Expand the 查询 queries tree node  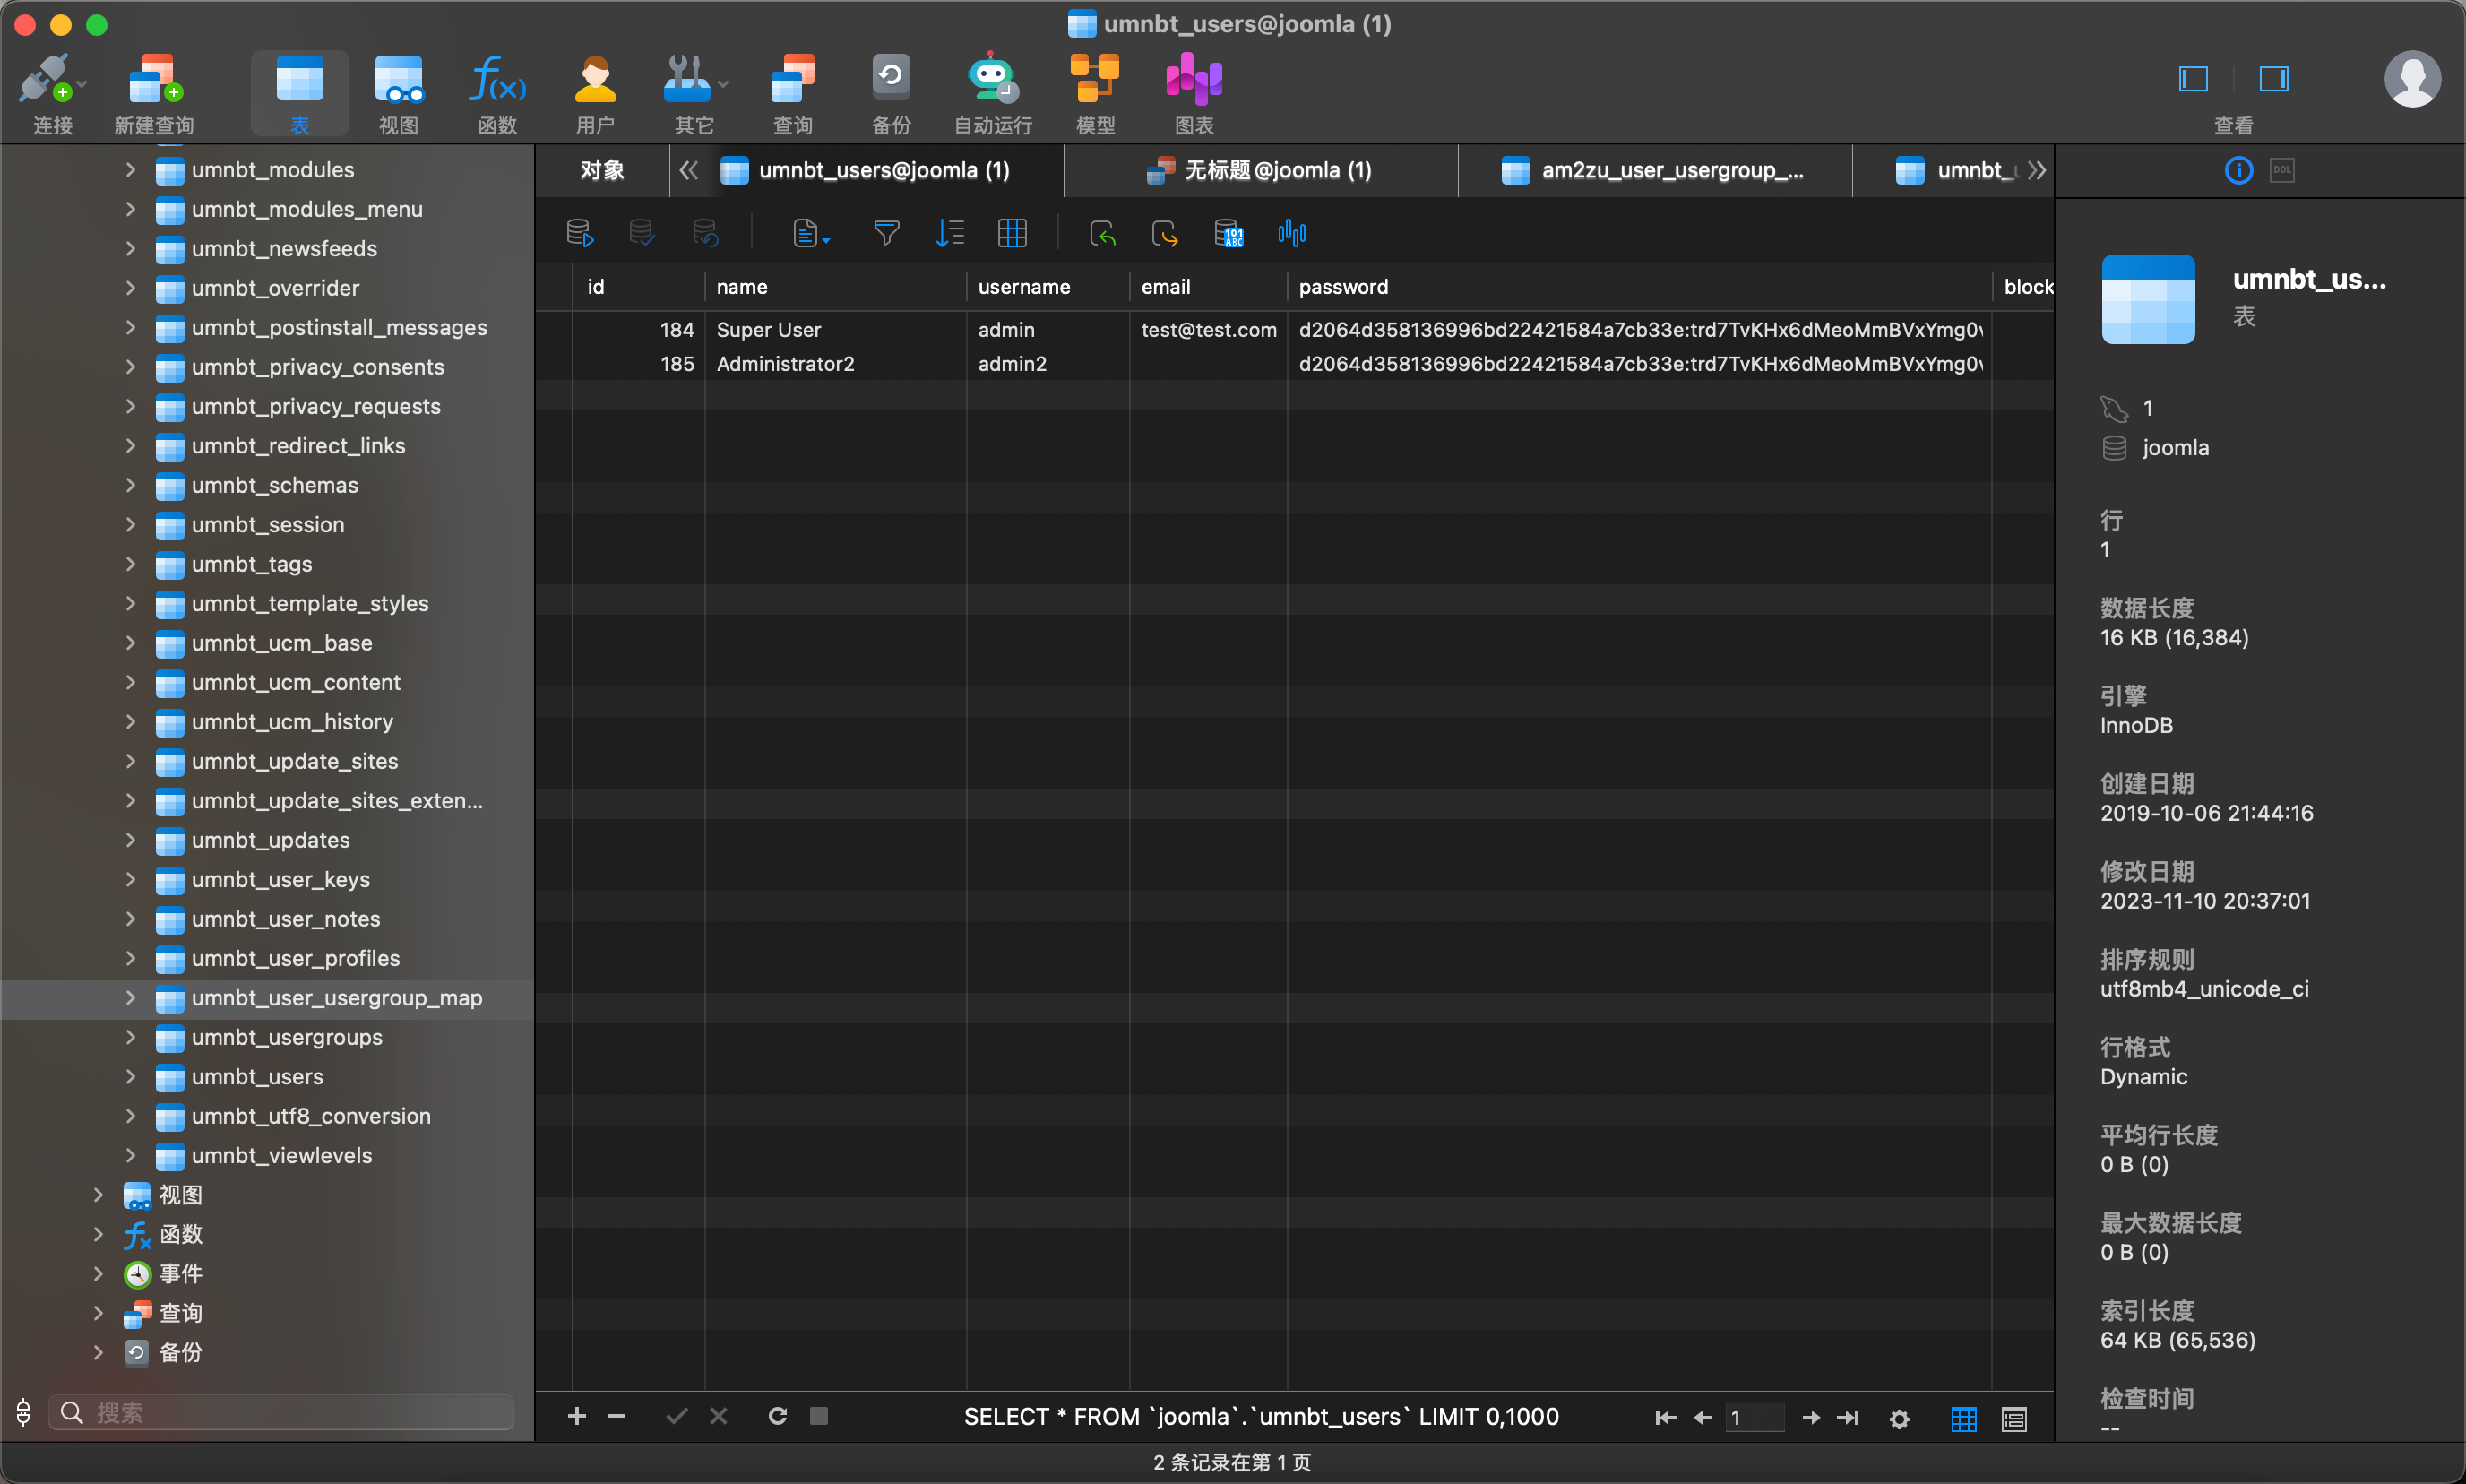(98, 1312)
